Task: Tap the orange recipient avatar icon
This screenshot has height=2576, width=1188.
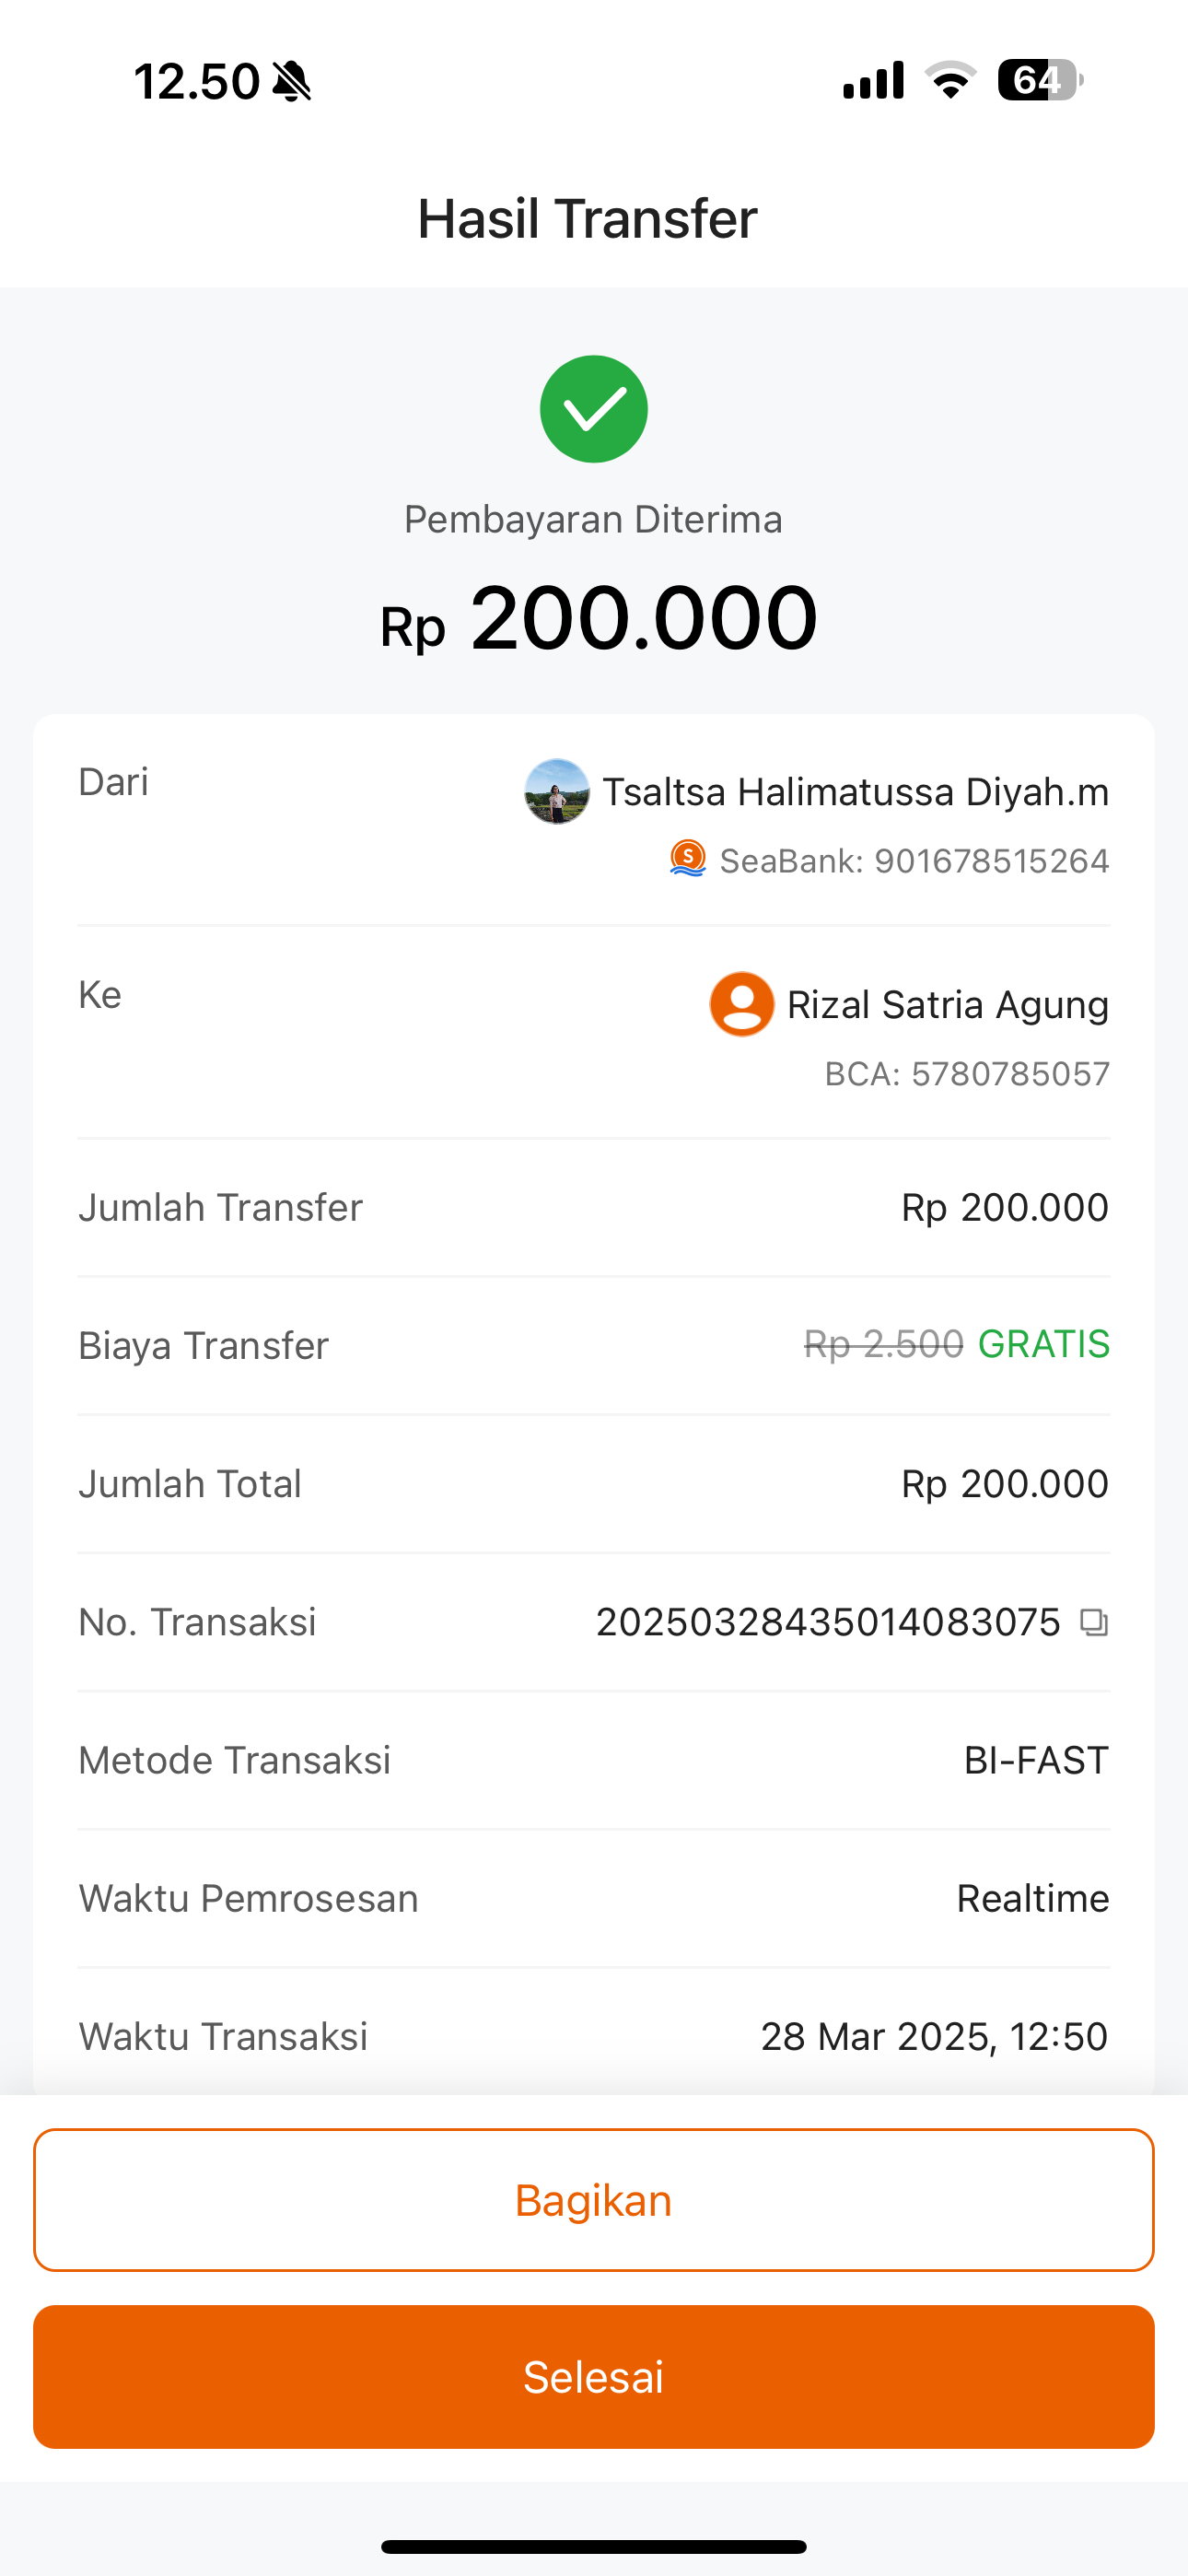Action: [741, 1004]
